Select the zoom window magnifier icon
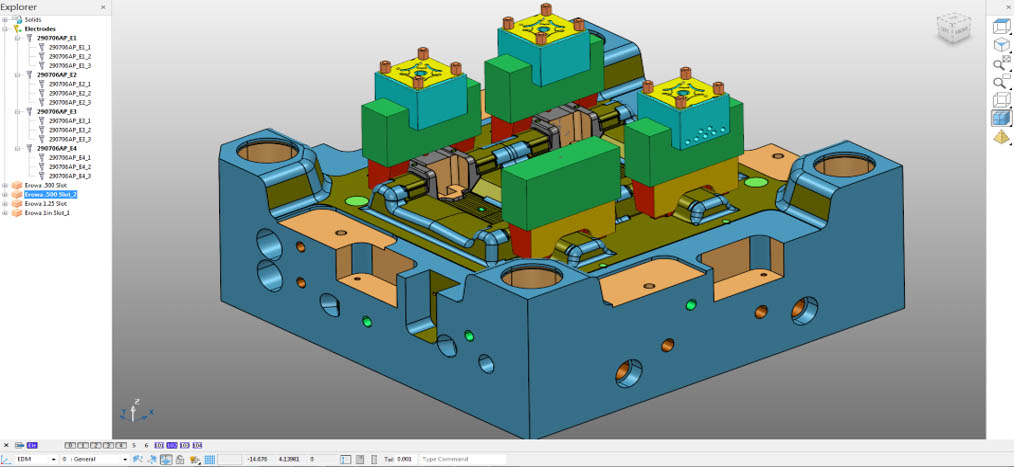This screenshot has width=1014, height=467. 1000,81
